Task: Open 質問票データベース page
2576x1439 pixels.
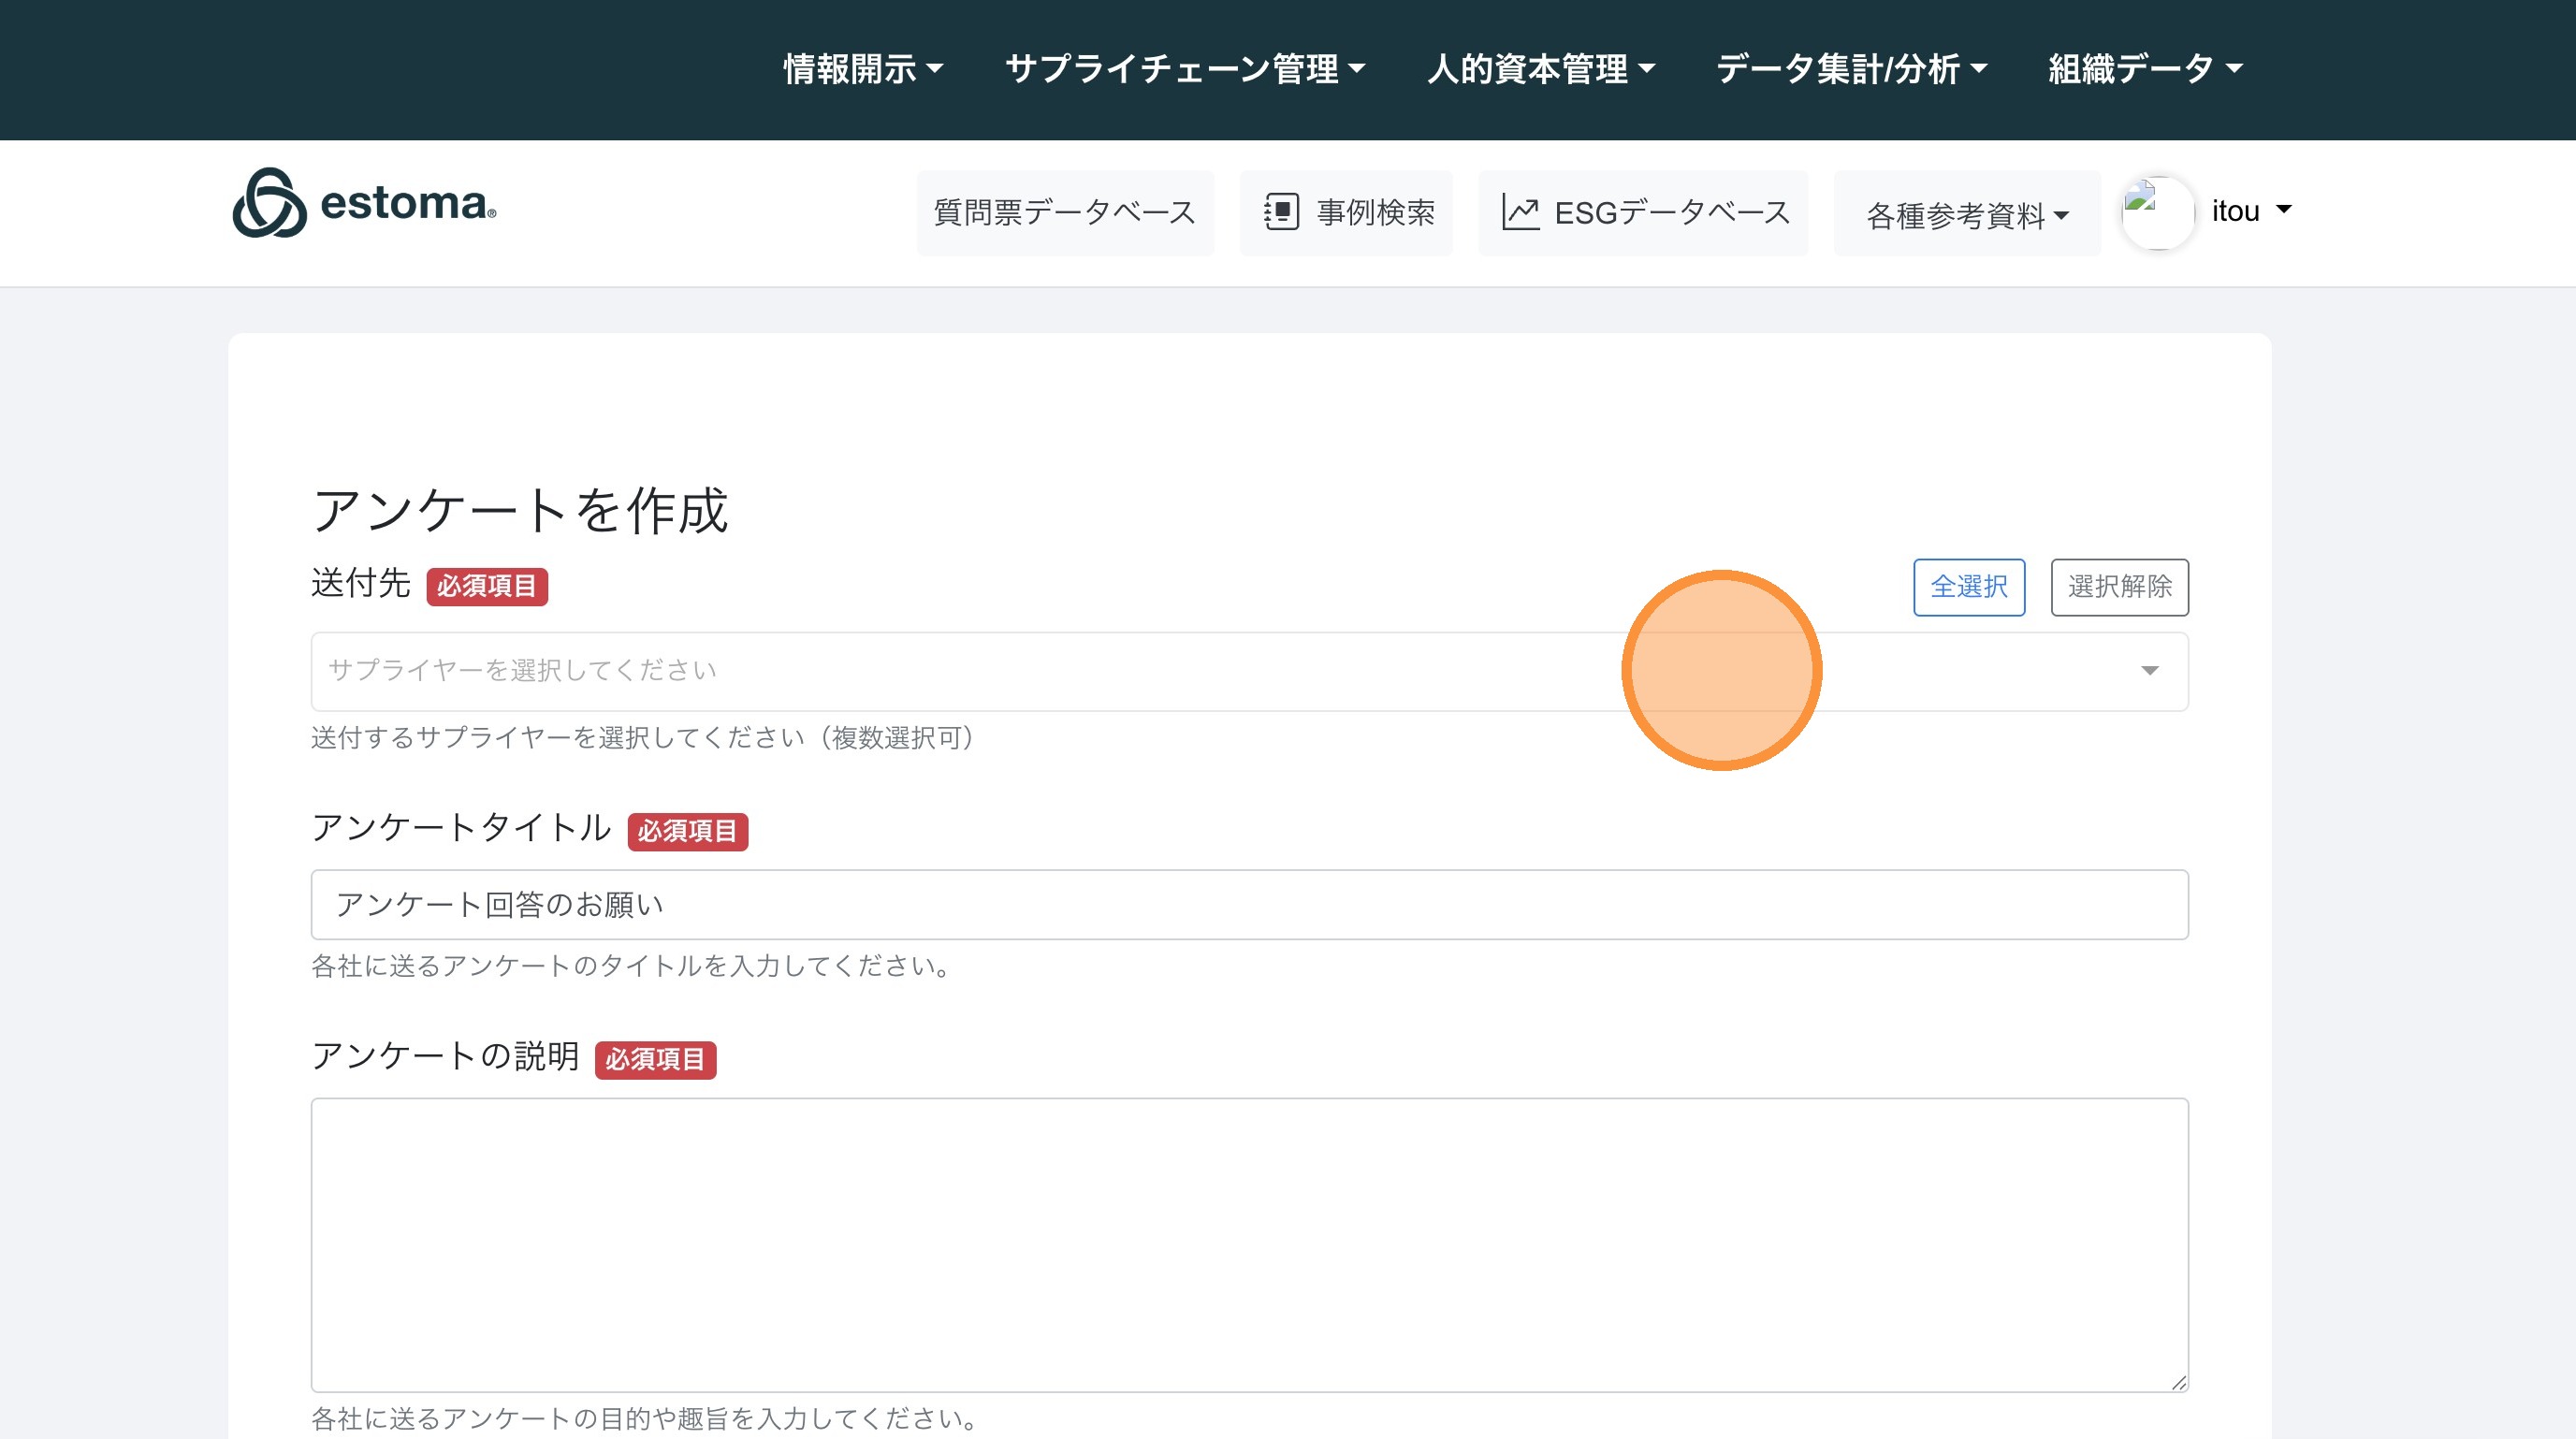Action: pyautogui.click(x=1064, y=212)
